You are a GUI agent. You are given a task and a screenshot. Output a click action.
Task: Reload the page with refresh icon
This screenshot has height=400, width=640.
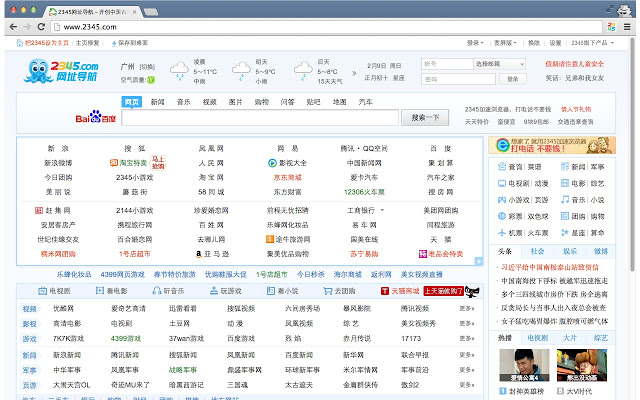[41, 27]
